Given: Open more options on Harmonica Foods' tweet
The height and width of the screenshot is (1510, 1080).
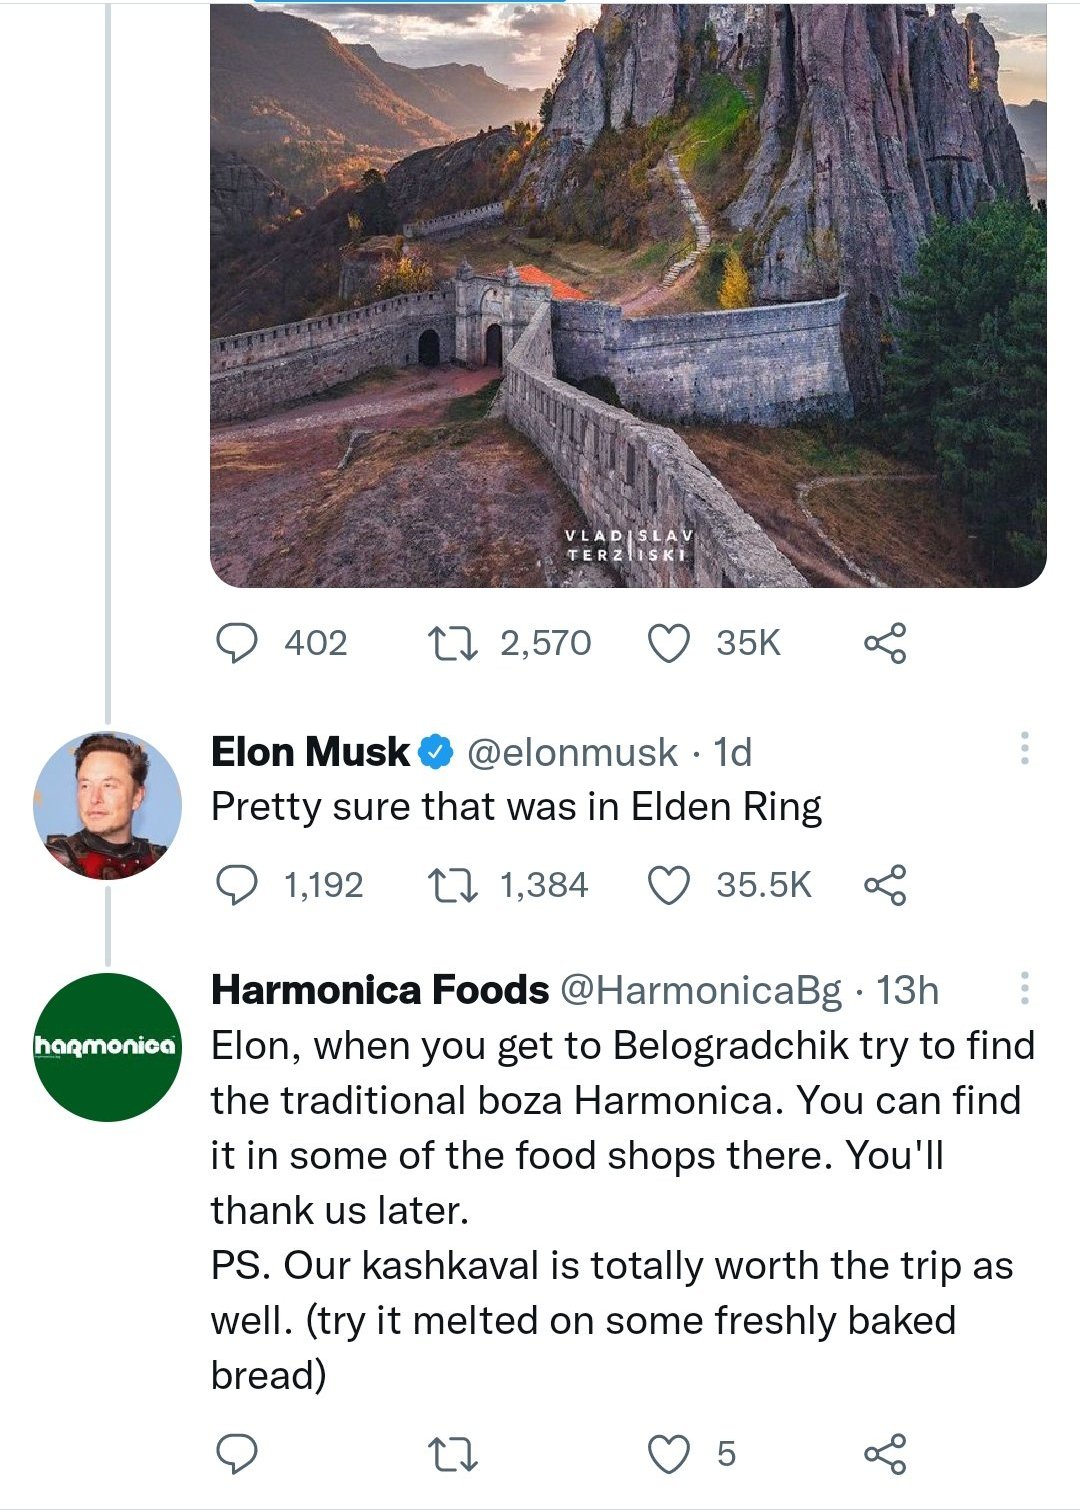Looking at the screenshot, I should (x=1024, y=987).
